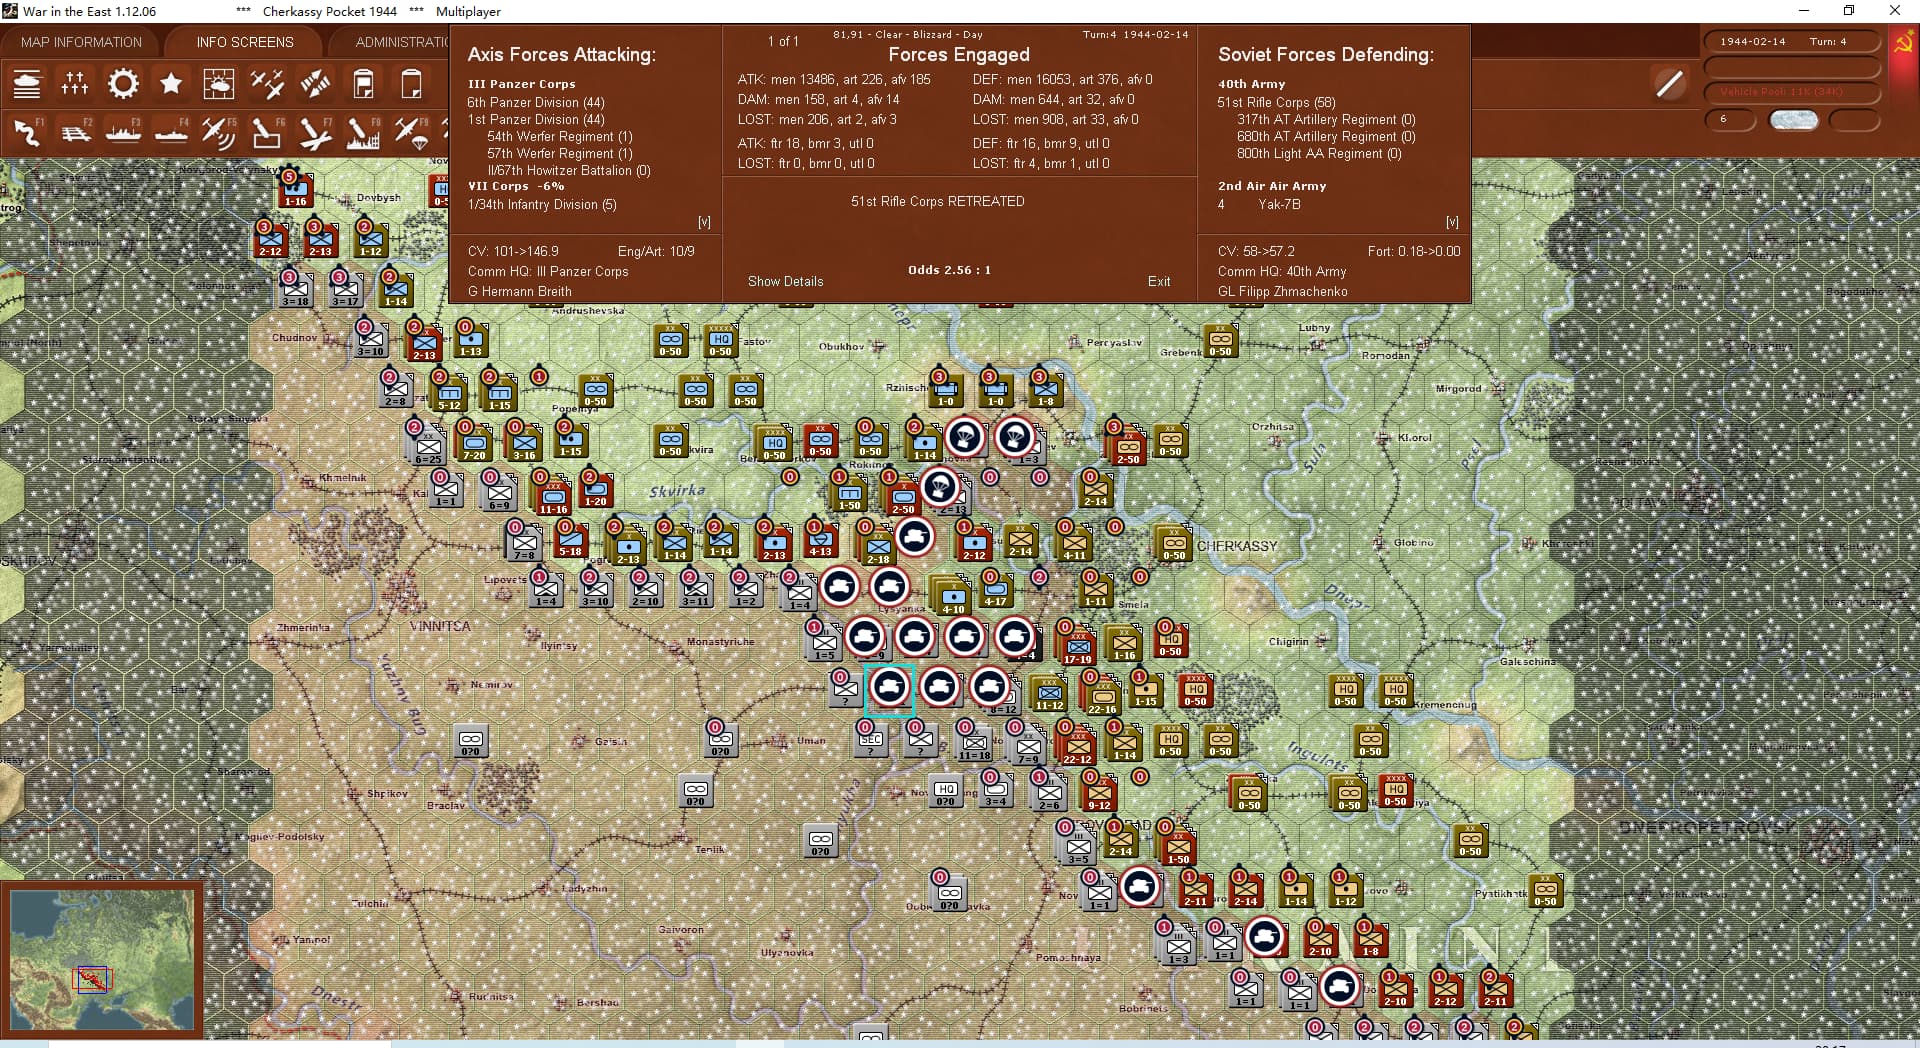This screenshot has width=1920, height=1048.
Task: Click the date and turn display field
Action: 1792,42
